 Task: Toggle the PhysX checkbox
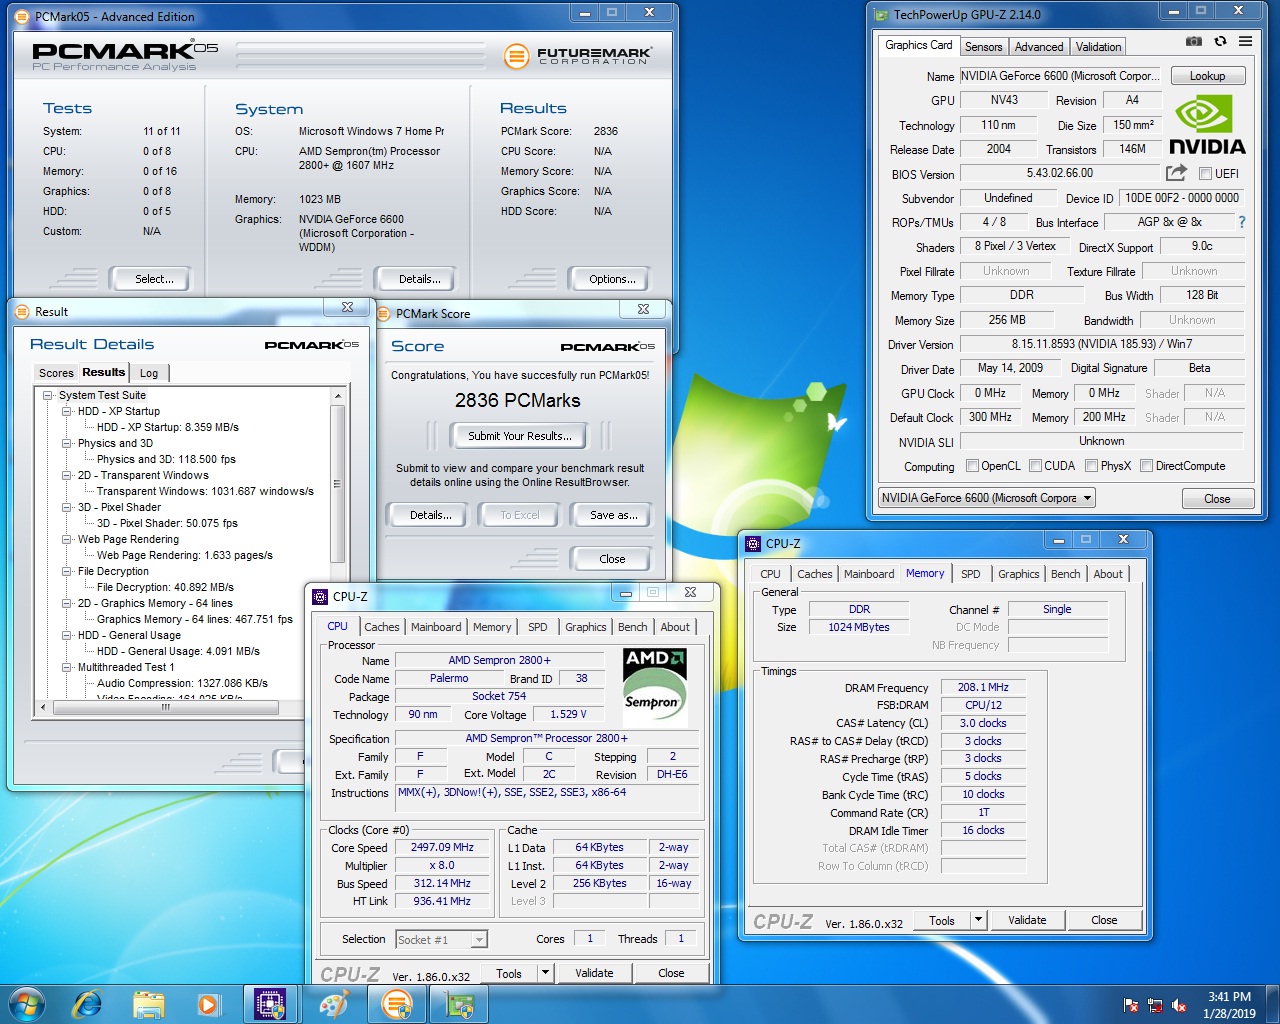[1091, 466]
